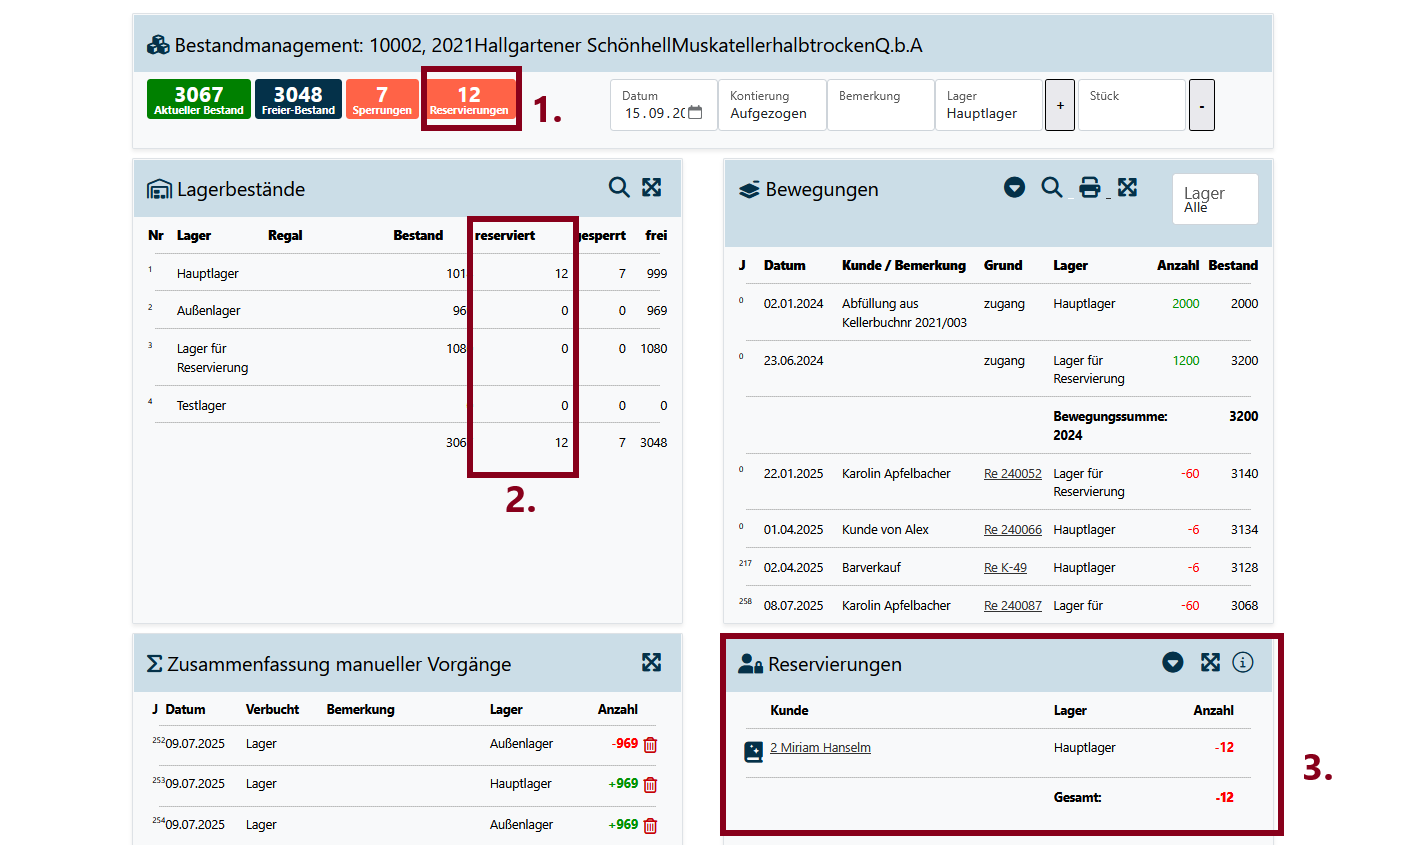The image size is (1416, 845).
Task: Click the search icon in Lagerbestände panel
Action: [x=619, y=187]
